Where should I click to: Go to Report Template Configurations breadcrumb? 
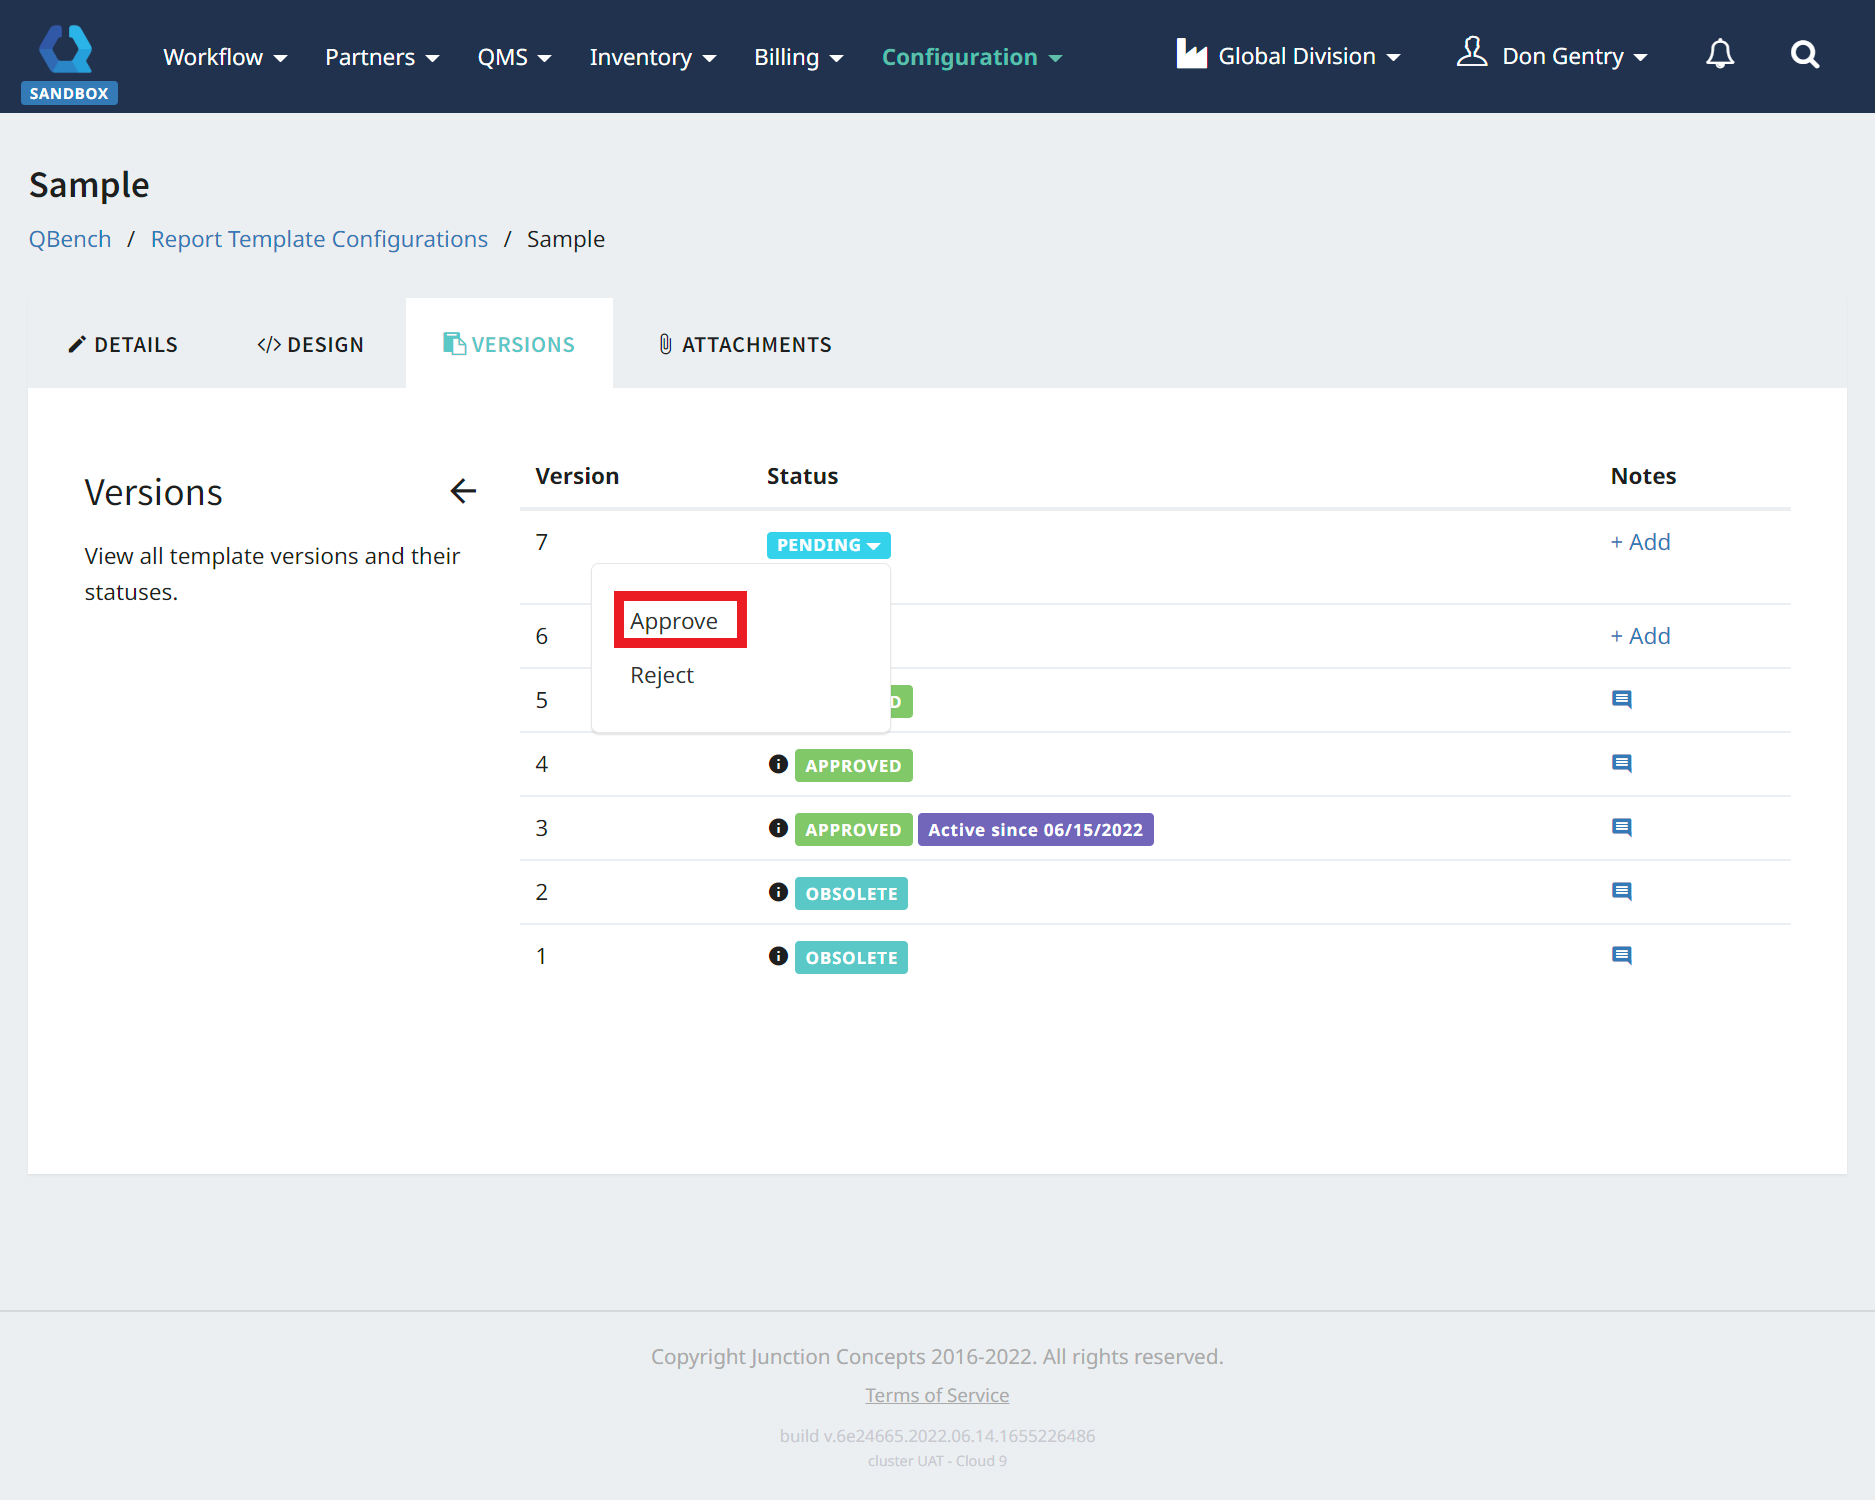pyautogui.click(x=319, y=239)
